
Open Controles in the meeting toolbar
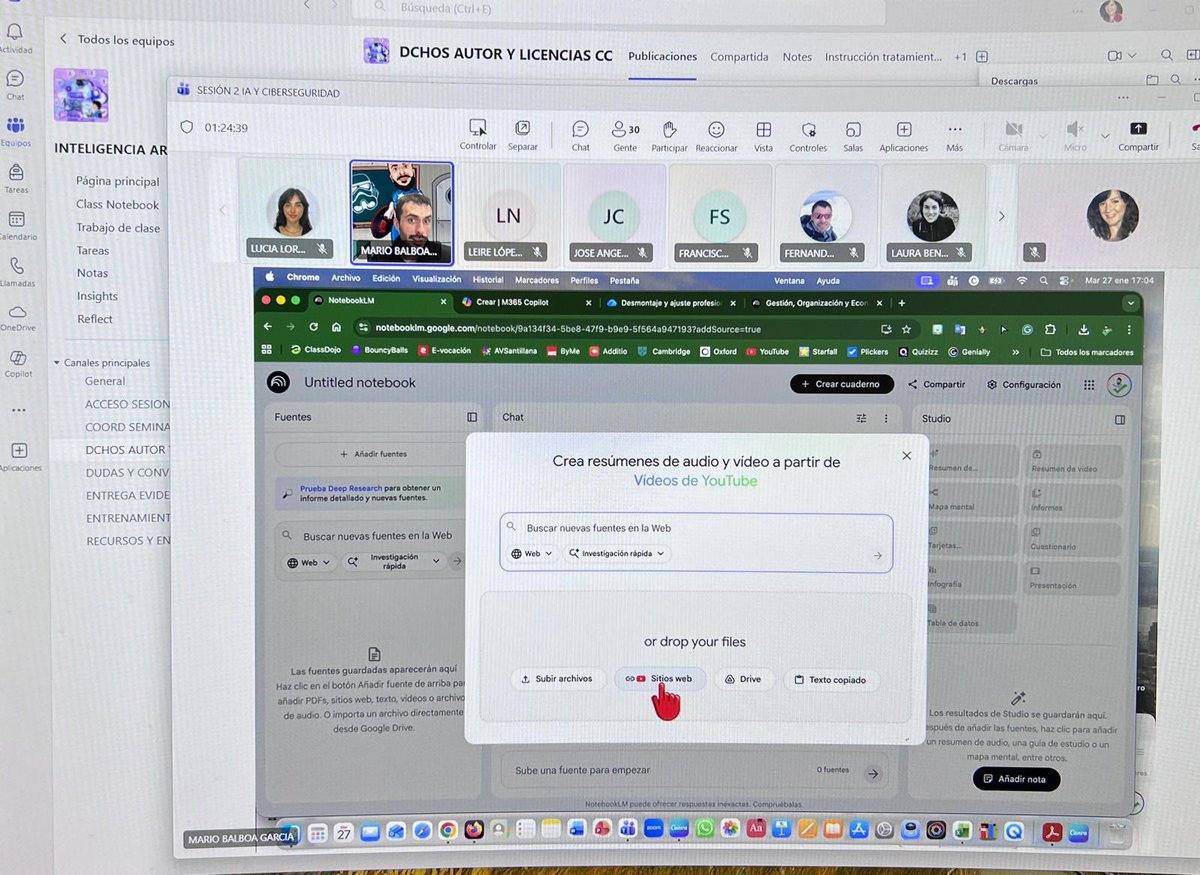tap(808, 136)
